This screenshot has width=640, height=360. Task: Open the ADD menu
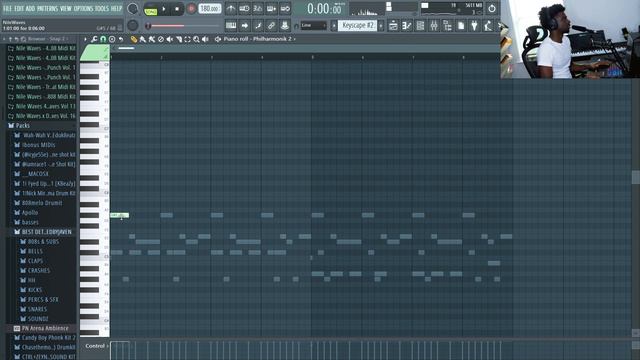pos(31,8)
